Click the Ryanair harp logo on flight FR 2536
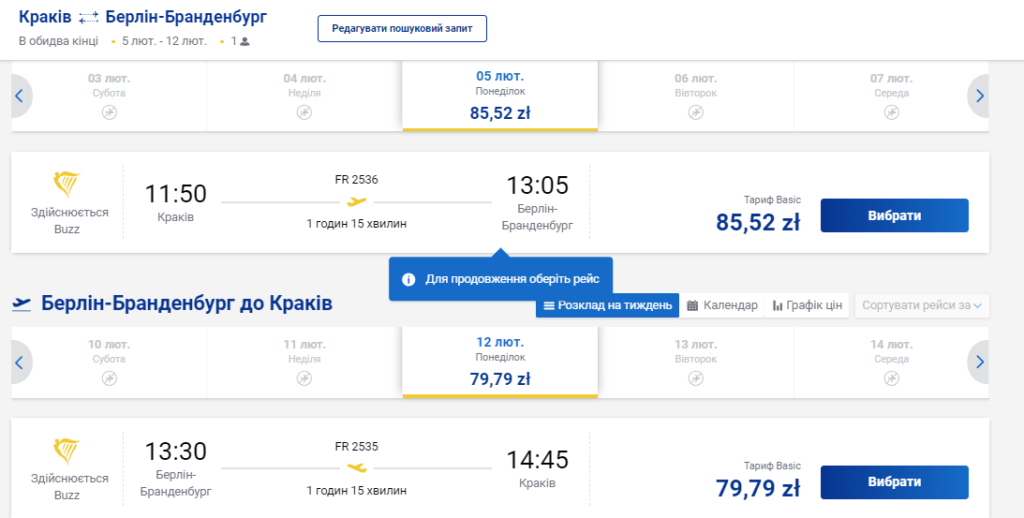 66,184
